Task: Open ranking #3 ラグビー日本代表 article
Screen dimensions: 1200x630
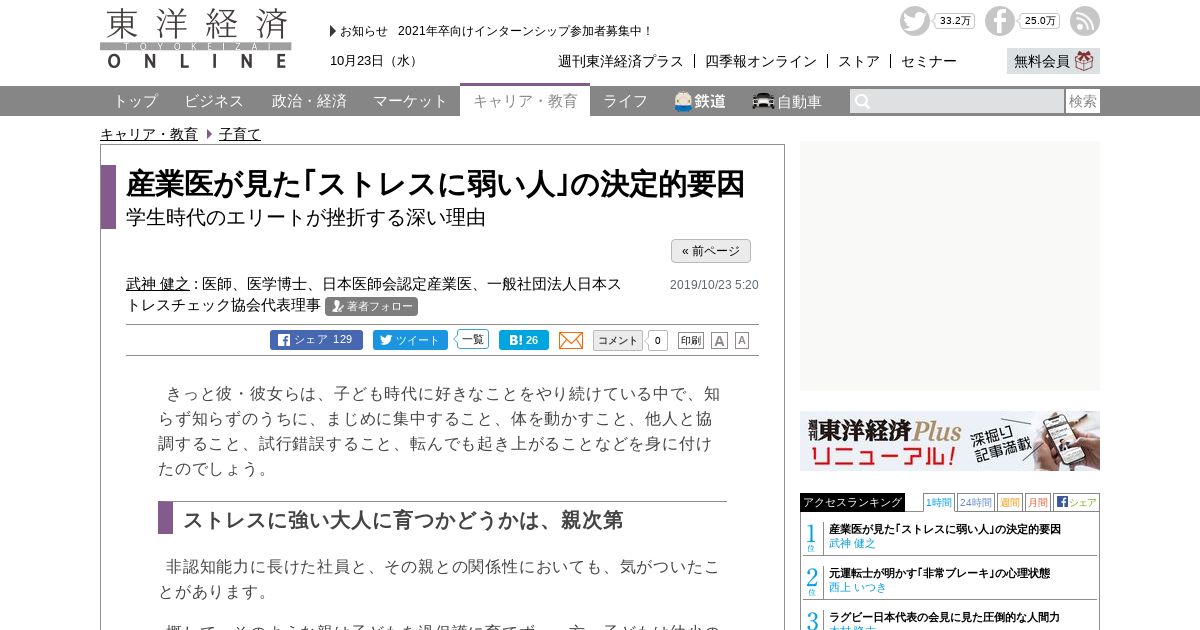Action: [944, 617]
